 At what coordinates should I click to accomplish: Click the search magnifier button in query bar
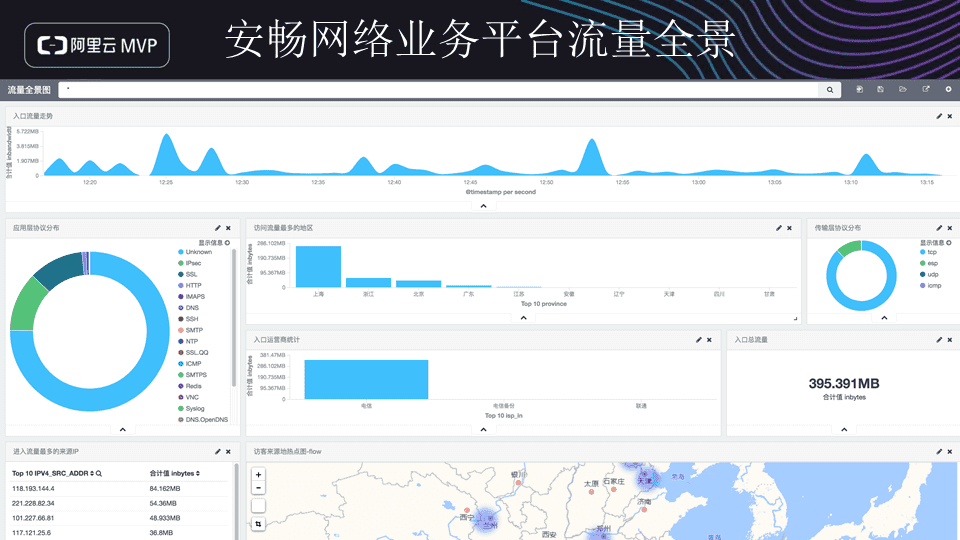[830, 90]
